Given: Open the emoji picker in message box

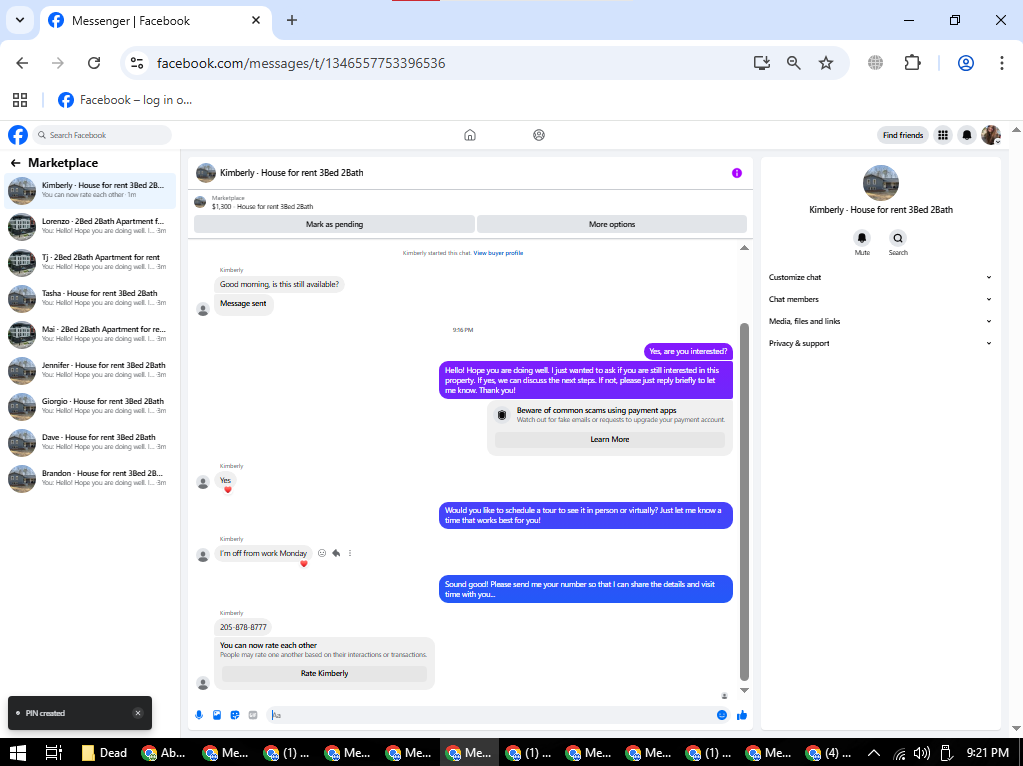Looking at the screenshot, I should click(x=722, y=715).
